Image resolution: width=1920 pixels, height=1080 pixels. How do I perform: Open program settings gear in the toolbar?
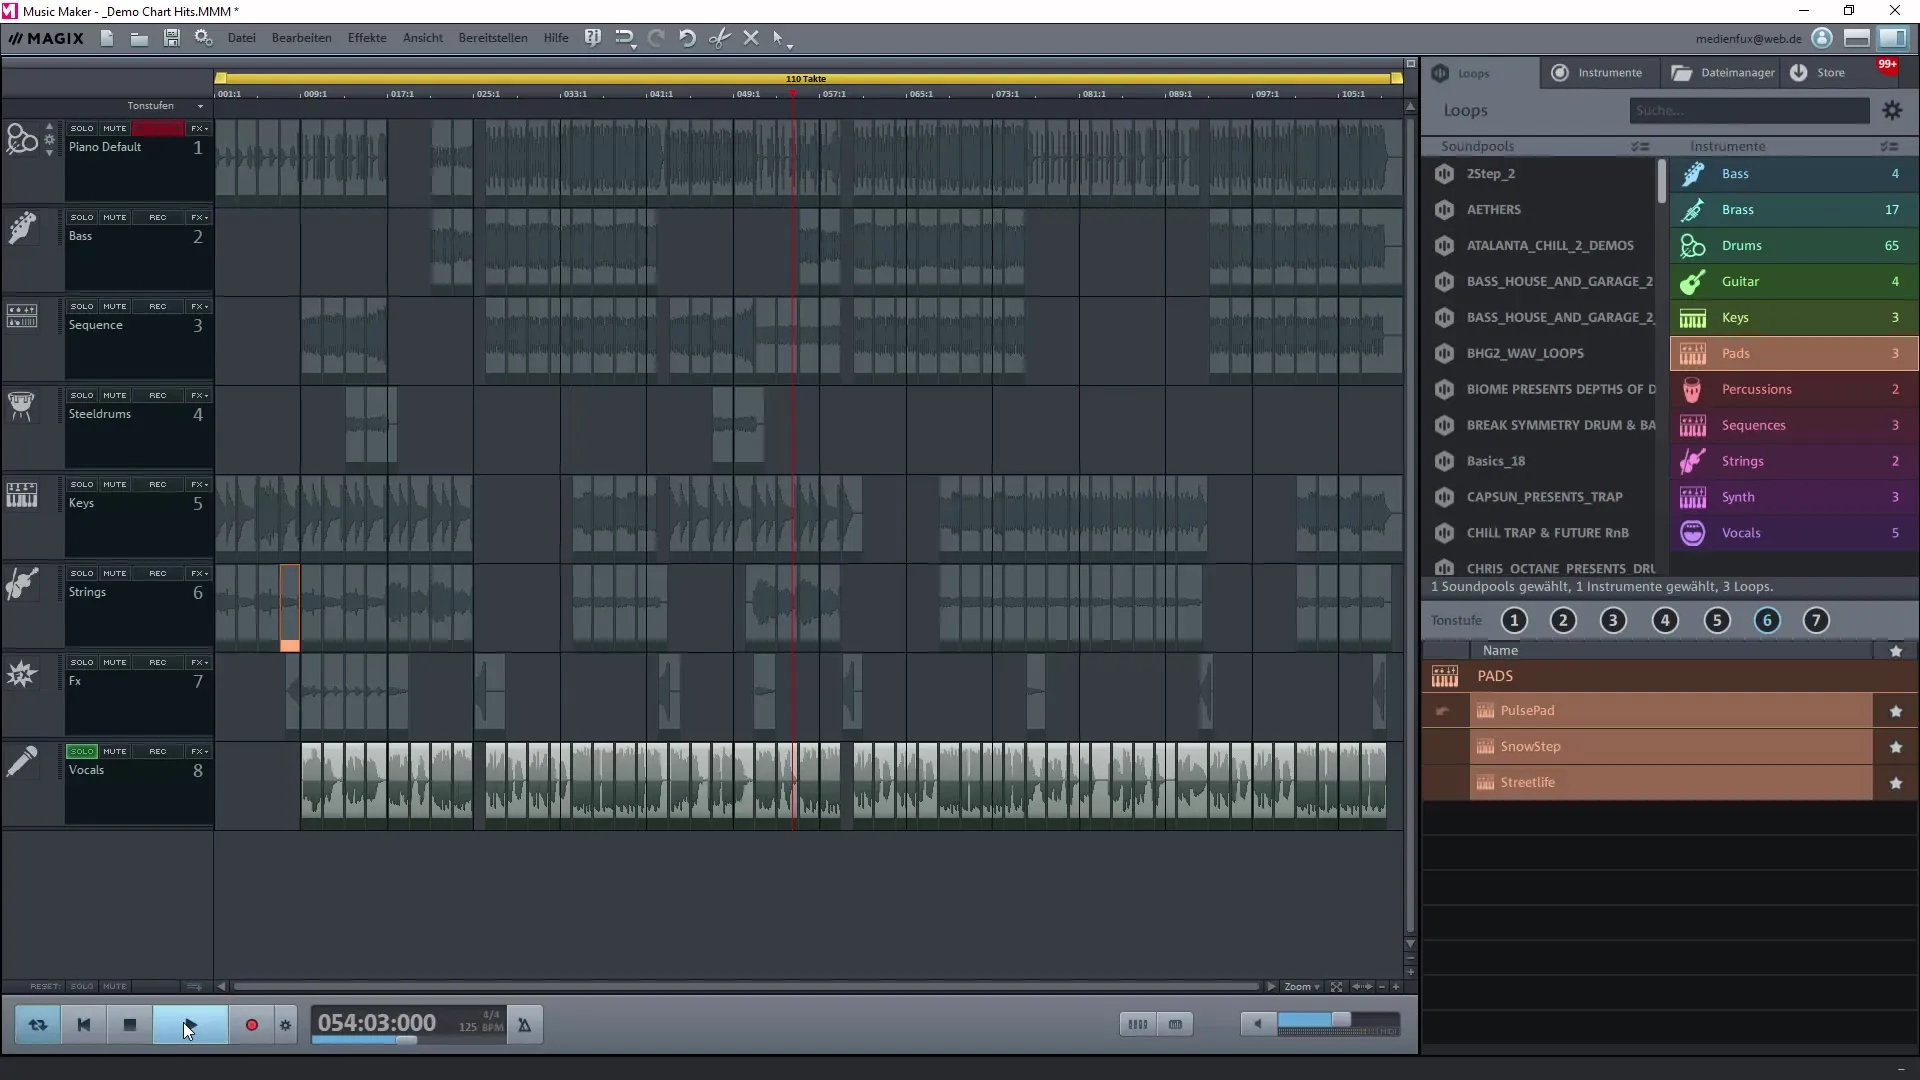pos(204,38)
